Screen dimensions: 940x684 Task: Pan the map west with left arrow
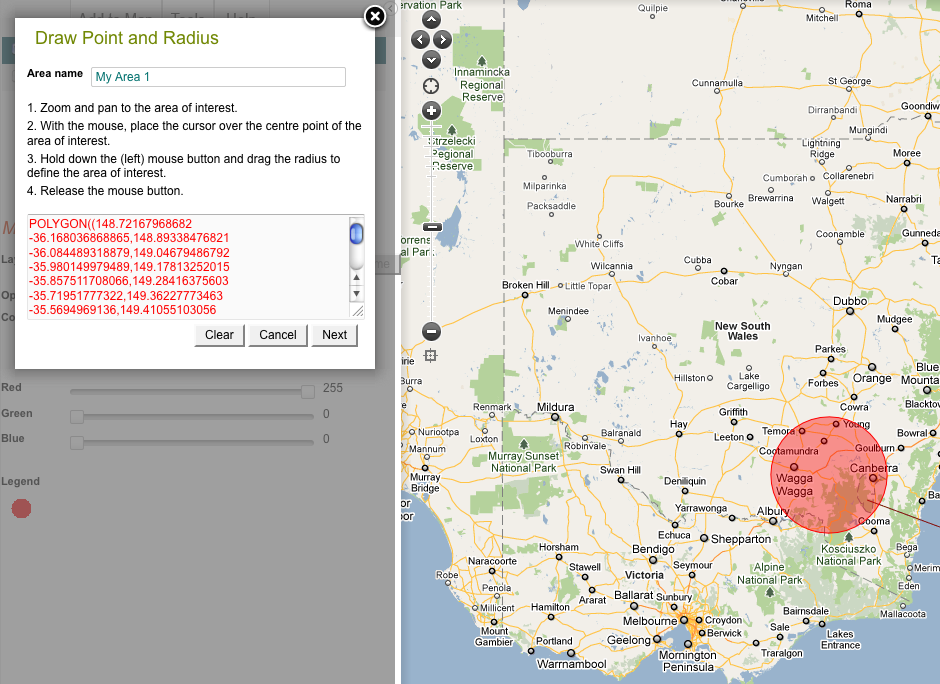tap(420, 40)
